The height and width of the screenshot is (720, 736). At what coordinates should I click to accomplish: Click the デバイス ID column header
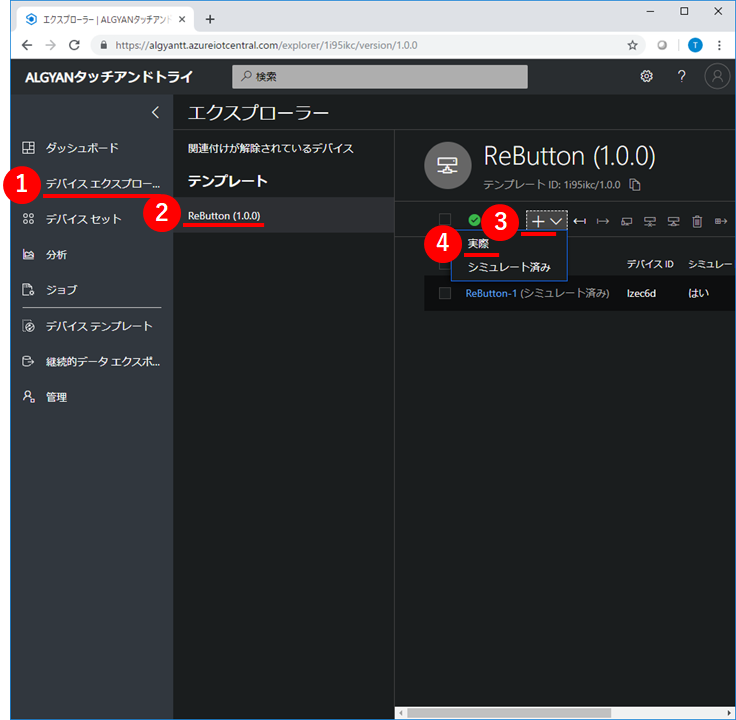650,264
